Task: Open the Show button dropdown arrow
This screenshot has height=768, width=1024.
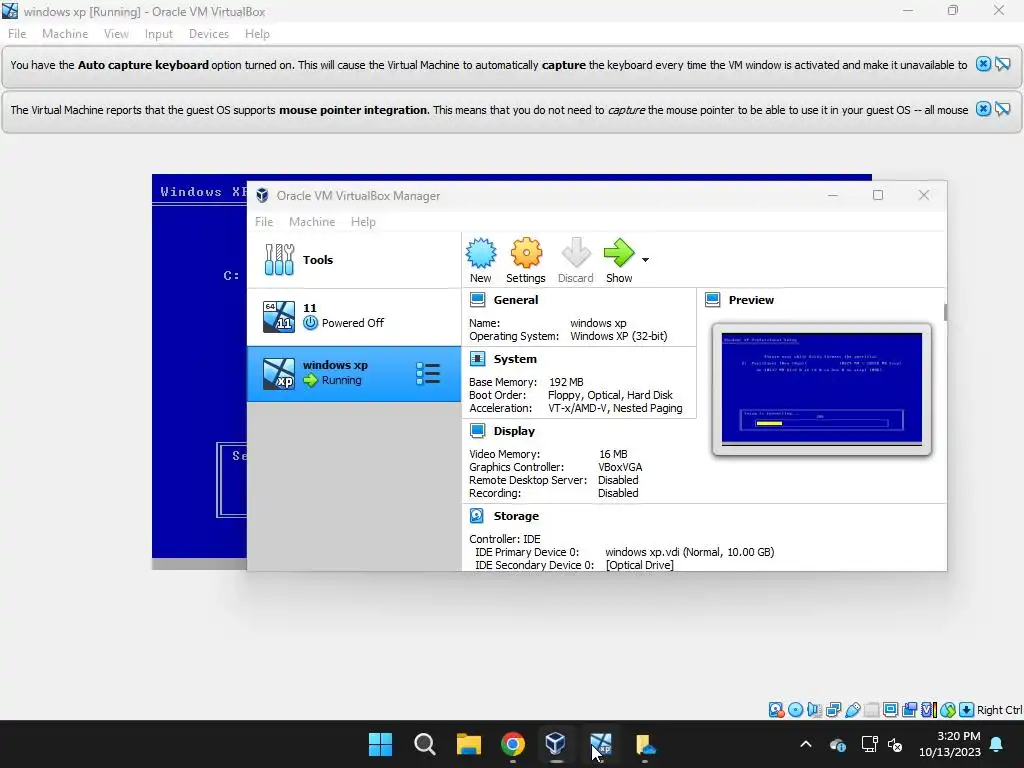Action: click(645, 260)
